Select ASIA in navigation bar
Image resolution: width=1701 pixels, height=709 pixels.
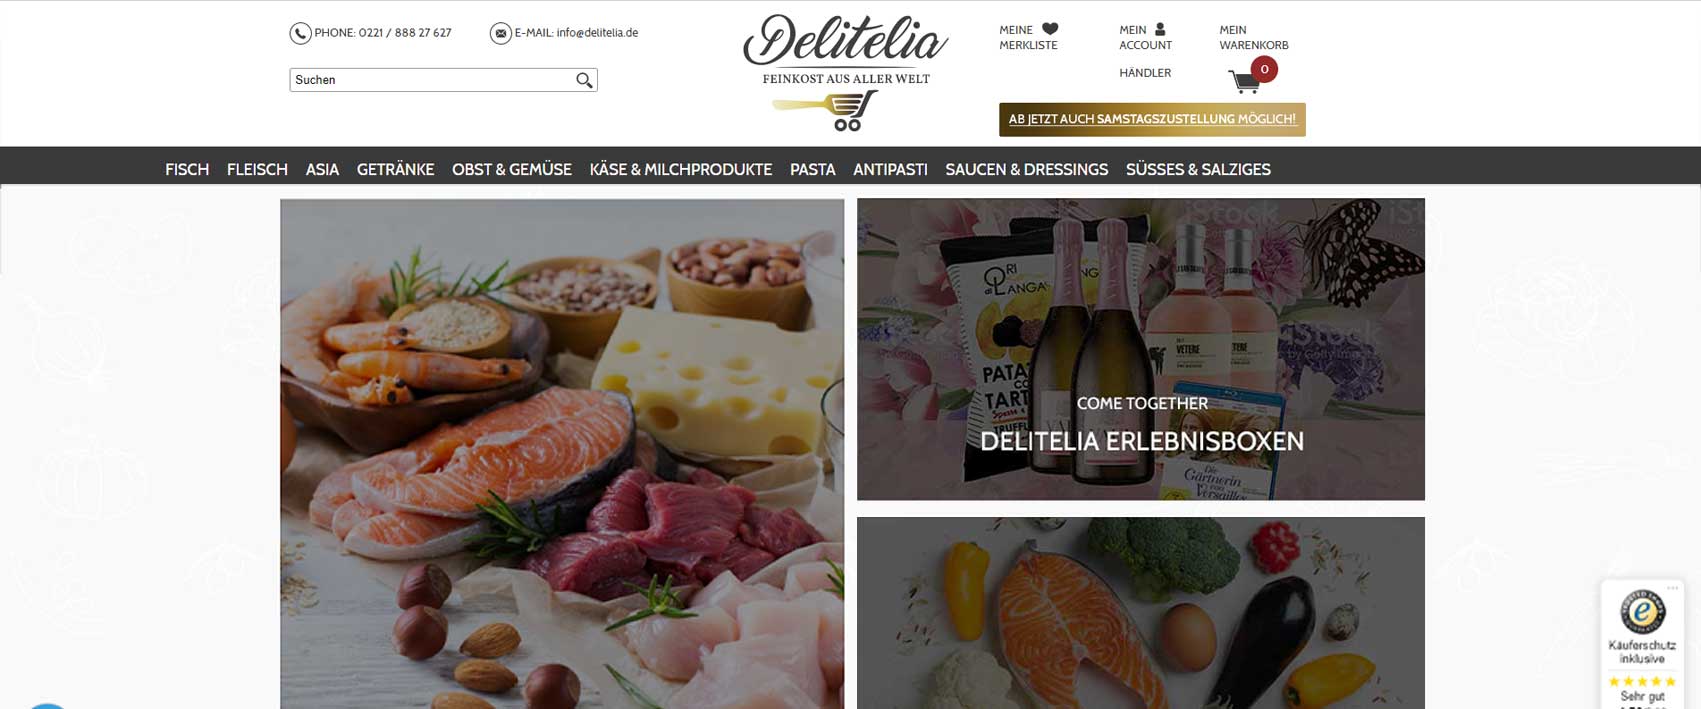(322, 169)
